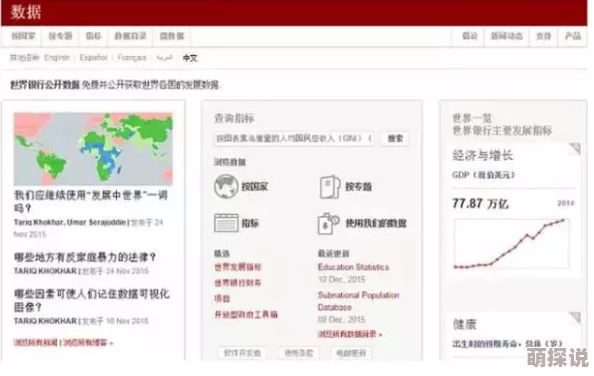
Task: Open the 世界银行财务 featured link
Action: pyautogui.click(x=238, y=283)
